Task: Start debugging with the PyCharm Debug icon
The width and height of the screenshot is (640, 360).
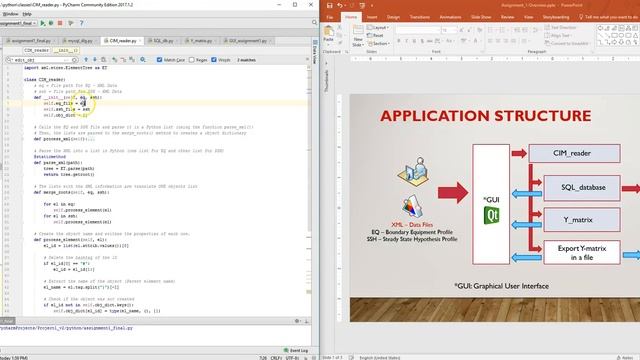Action: tap(51, 23)
